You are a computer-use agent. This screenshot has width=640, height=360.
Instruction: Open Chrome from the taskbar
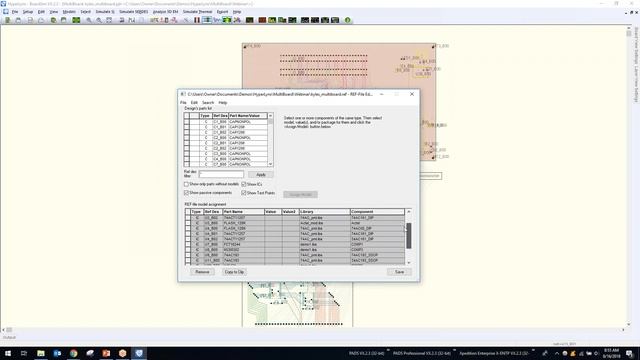click(x=73, y=353)
